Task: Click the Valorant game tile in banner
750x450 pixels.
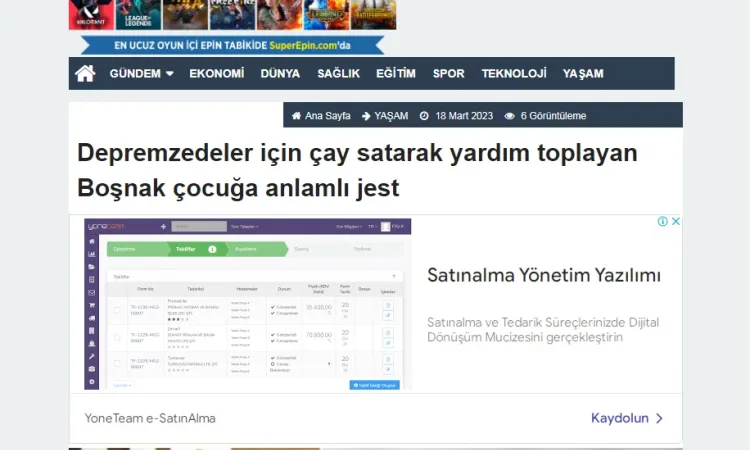Action: click(x=91, y=14)
